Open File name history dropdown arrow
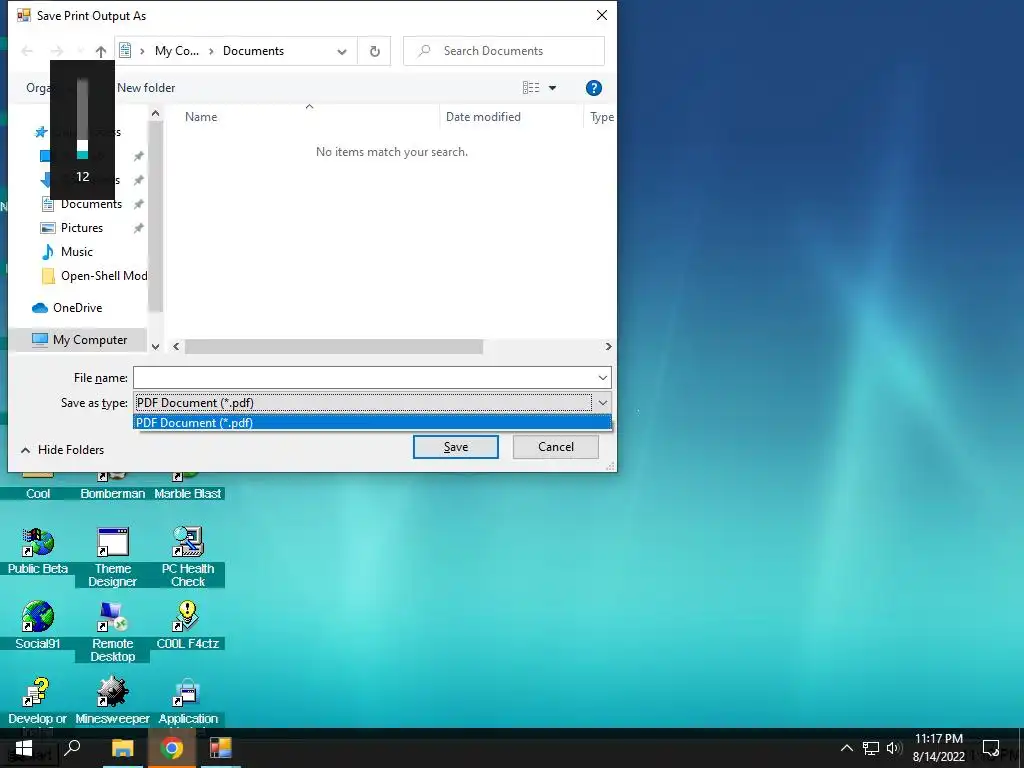 click(602, 377)
